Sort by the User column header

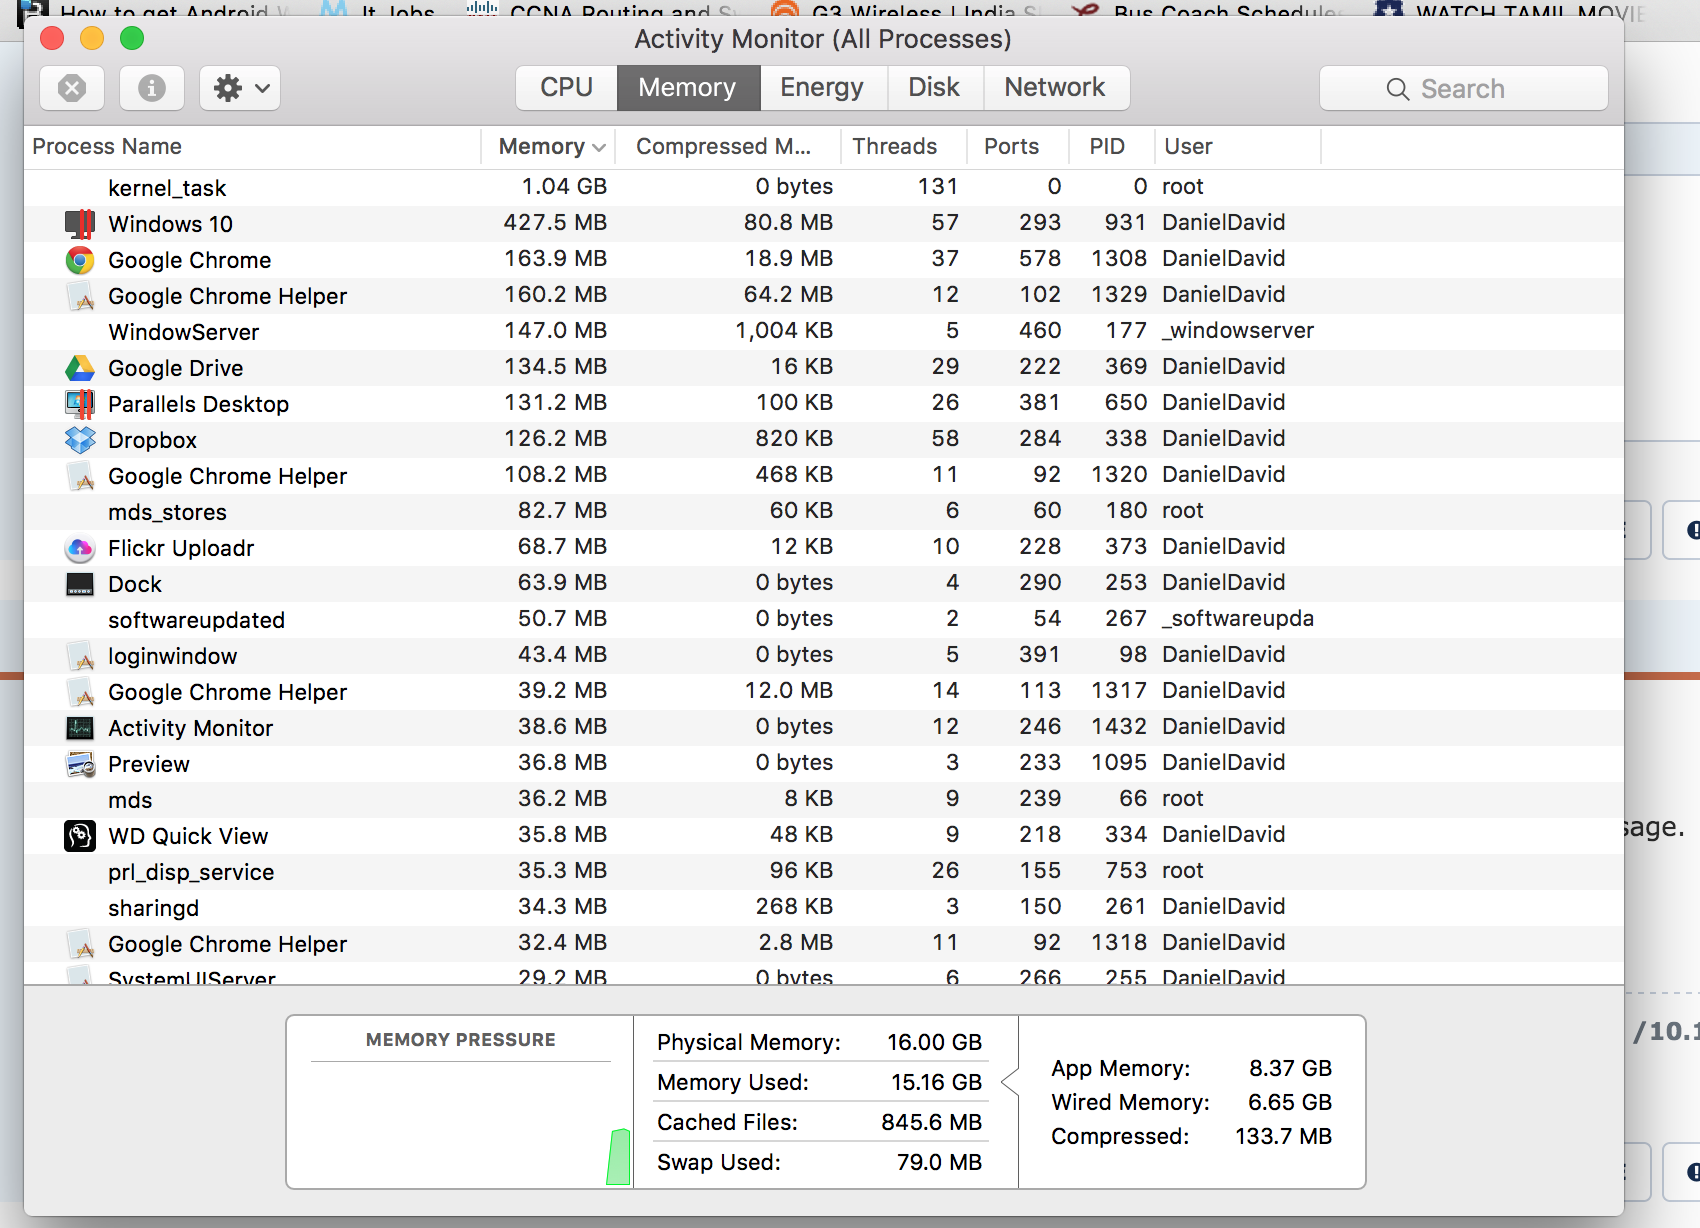[x=1237, y=147]
